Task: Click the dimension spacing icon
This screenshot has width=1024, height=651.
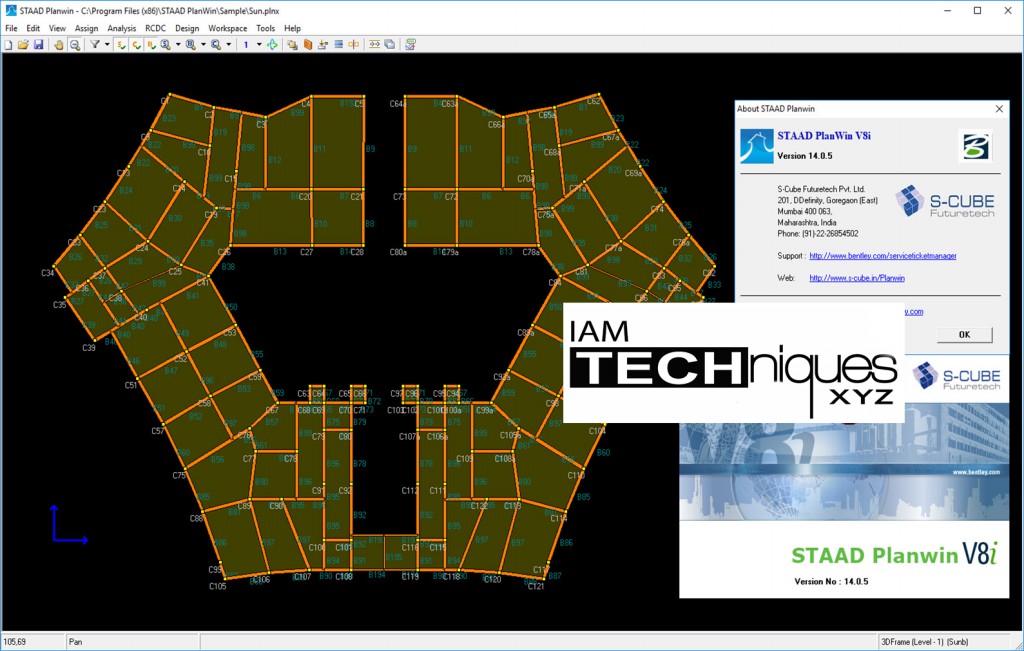Action: (374, 44)
